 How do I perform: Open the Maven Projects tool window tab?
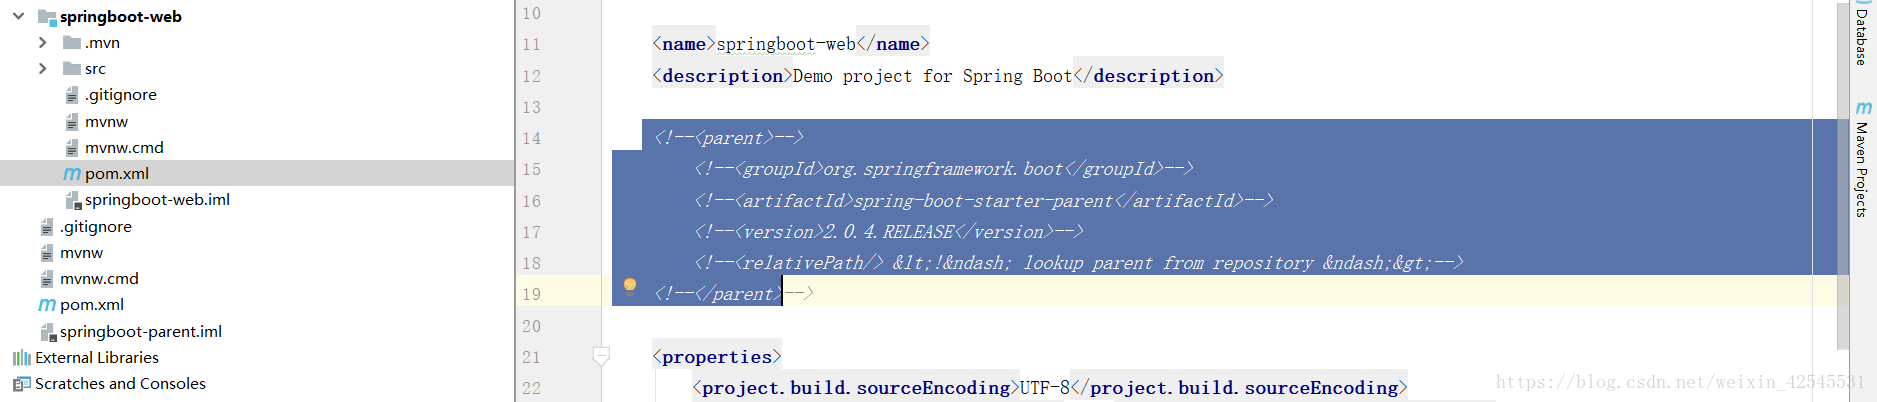click(1861, 169)
